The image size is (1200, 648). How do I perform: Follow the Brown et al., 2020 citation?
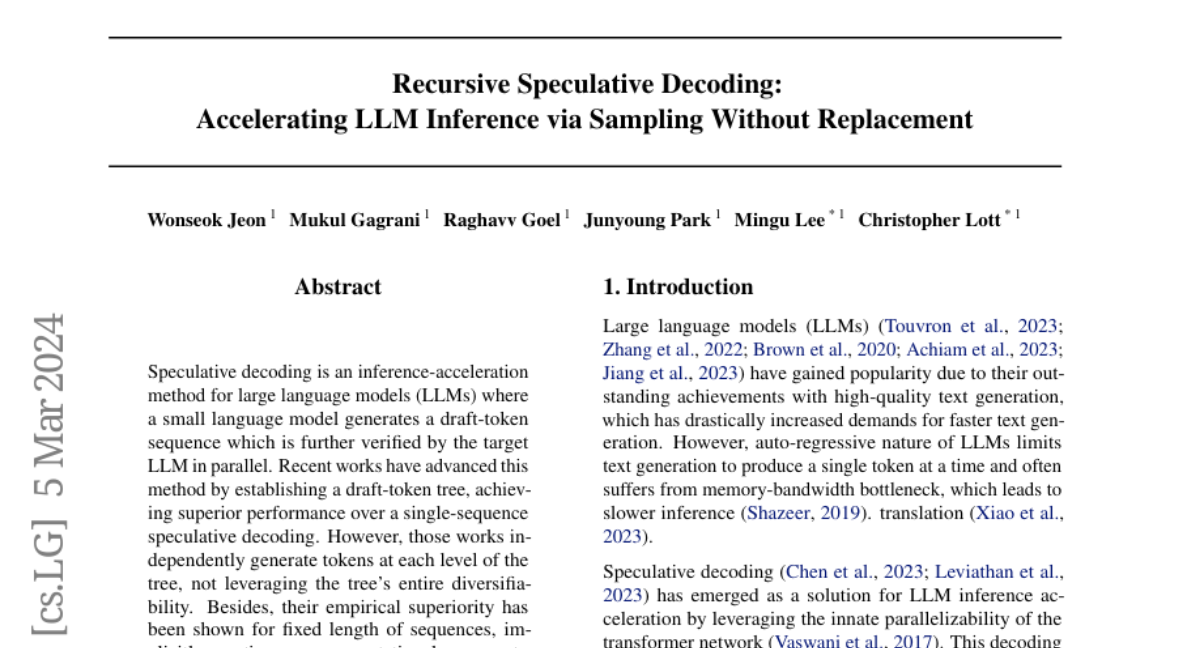click(x=823, y=349)
